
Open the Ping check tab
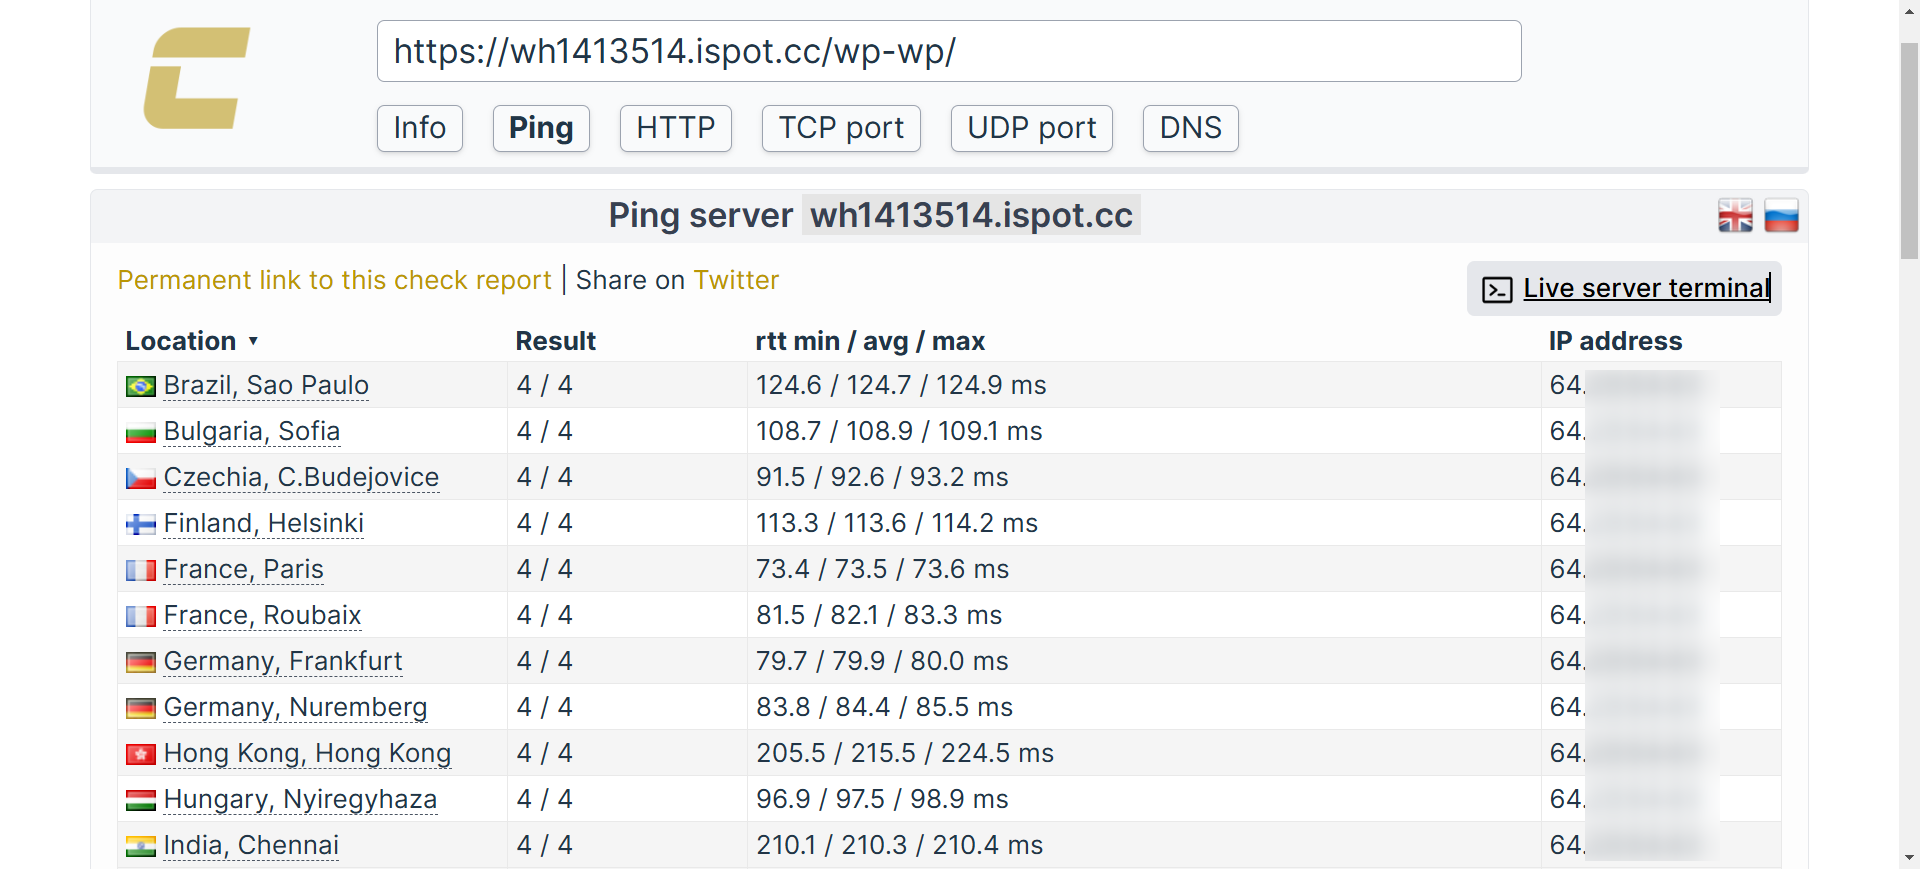(x=541, y=128)
